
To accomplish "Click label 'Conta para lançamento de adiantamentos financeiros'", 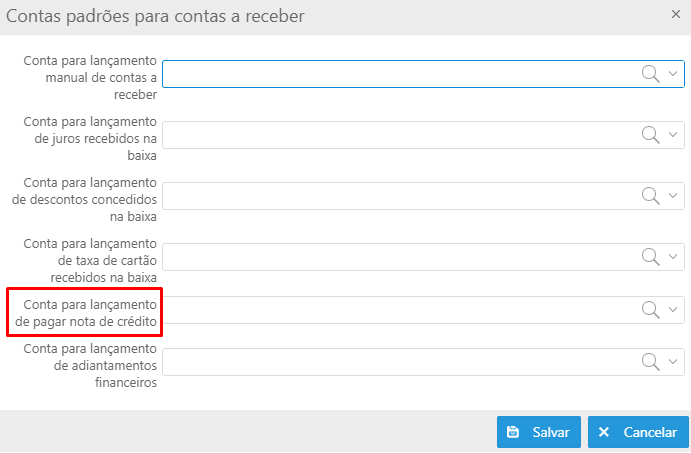I will [x=90, y=365].
